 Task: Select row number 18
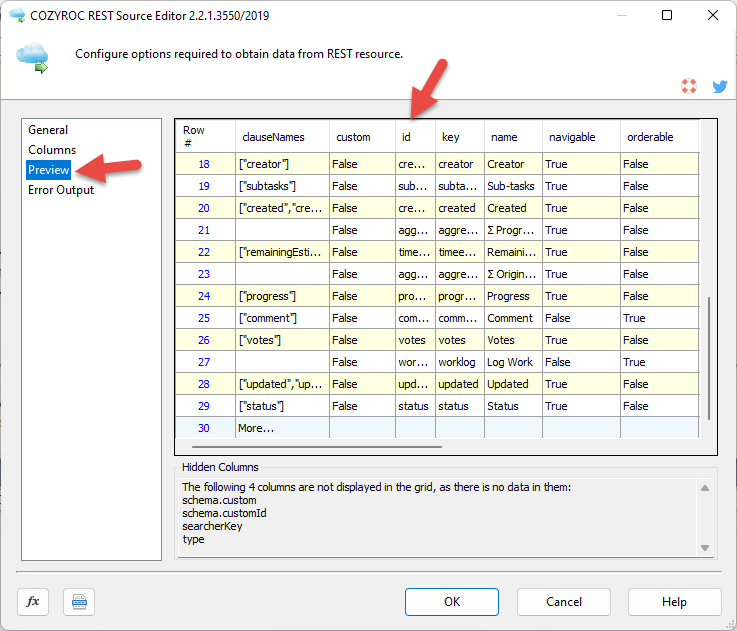pyautogui.click(x=204, y=164)
